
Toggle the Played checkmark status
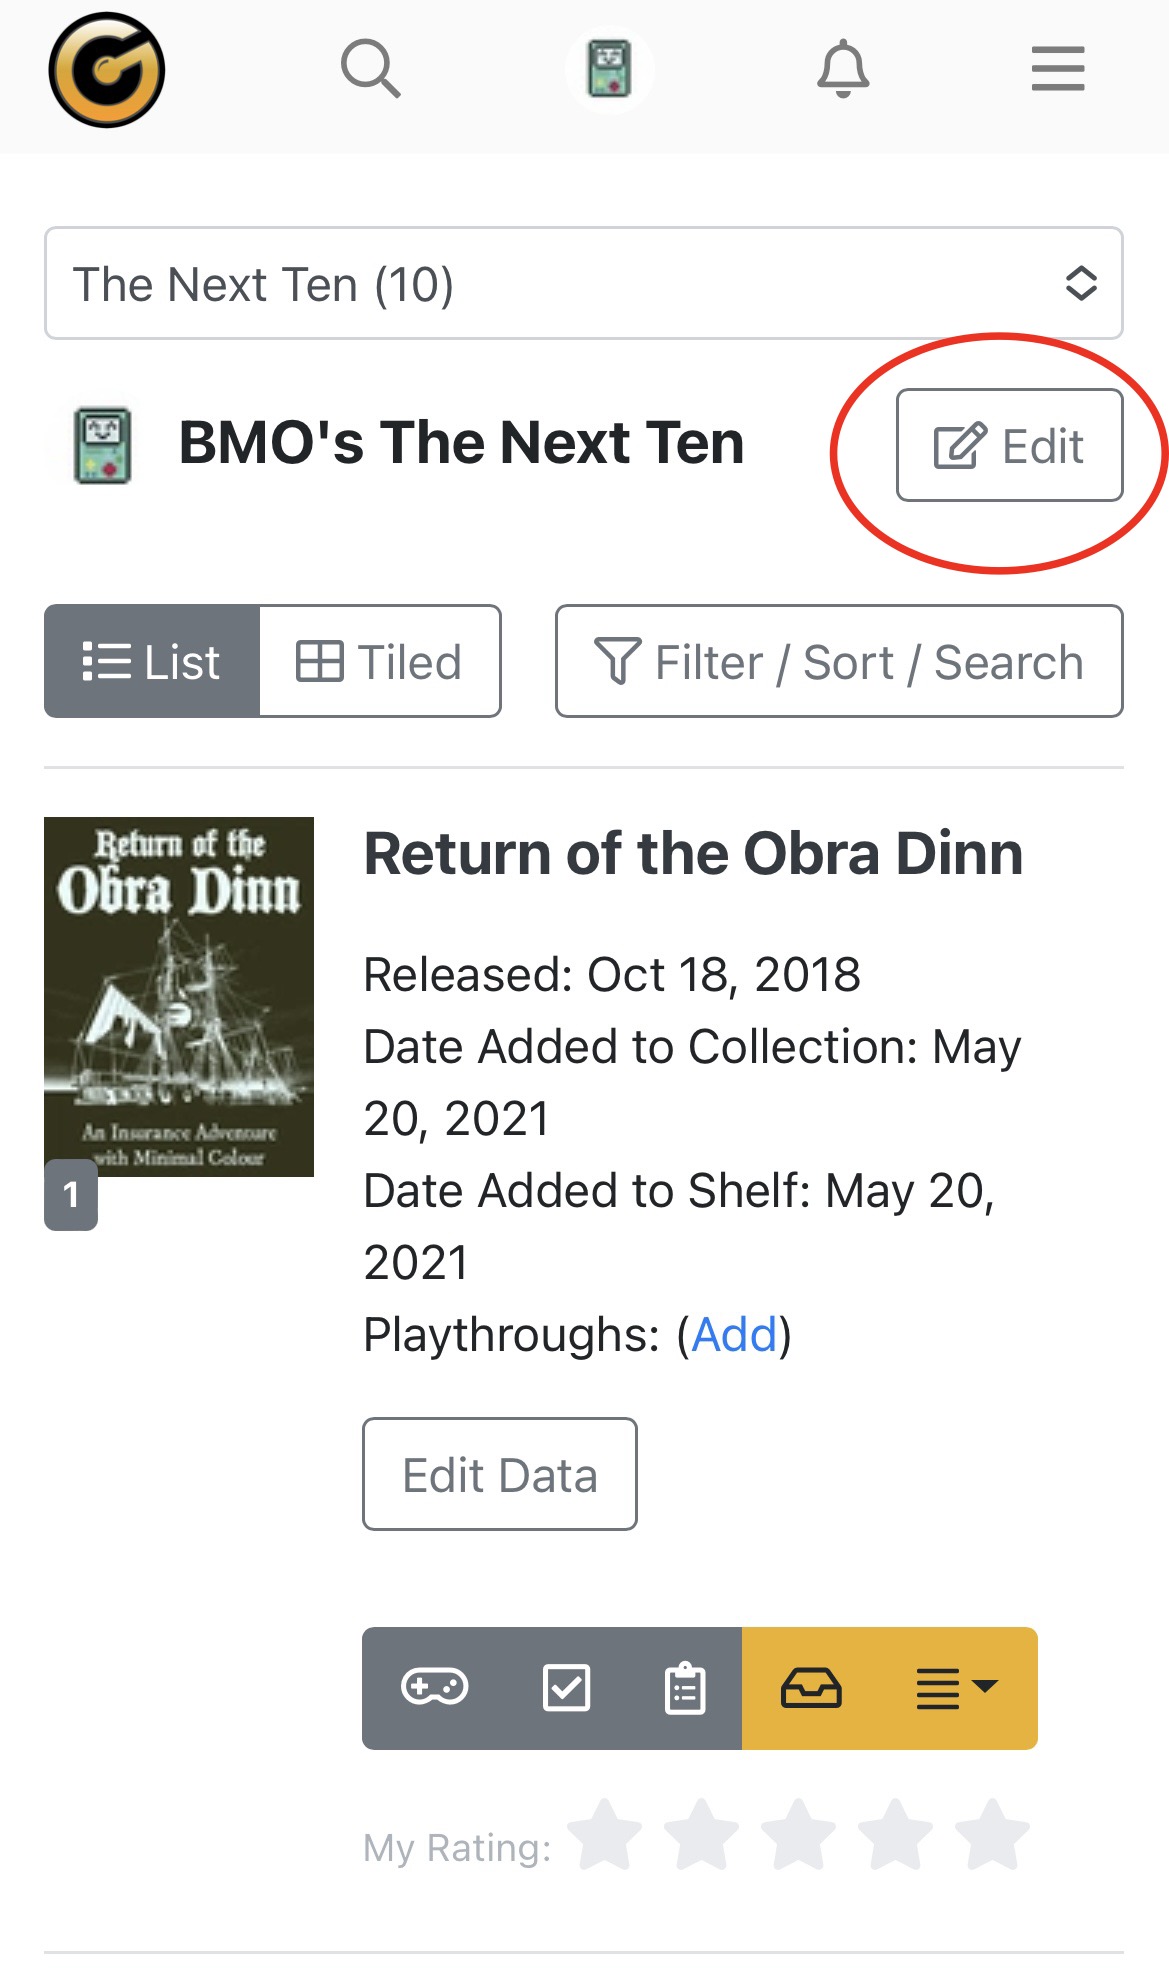tap(566, 1688)
